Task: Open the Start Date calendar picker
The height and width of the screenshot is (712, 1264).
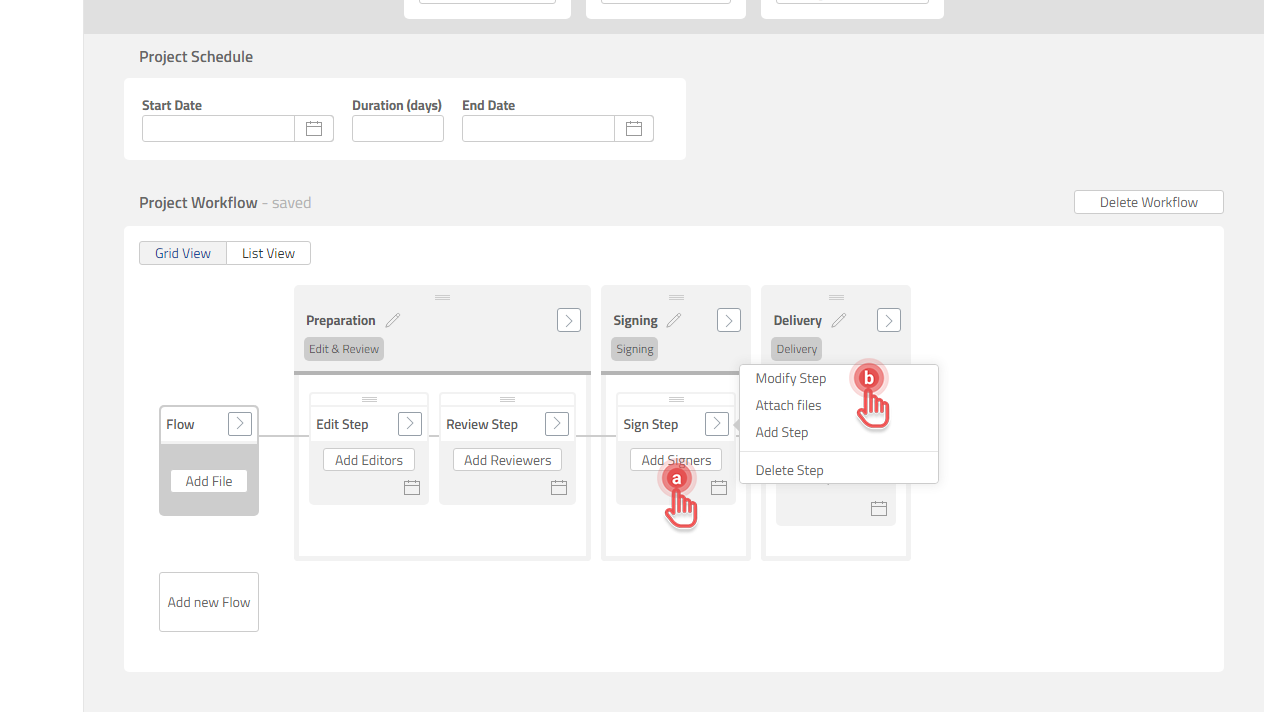Action: [314, 128]
